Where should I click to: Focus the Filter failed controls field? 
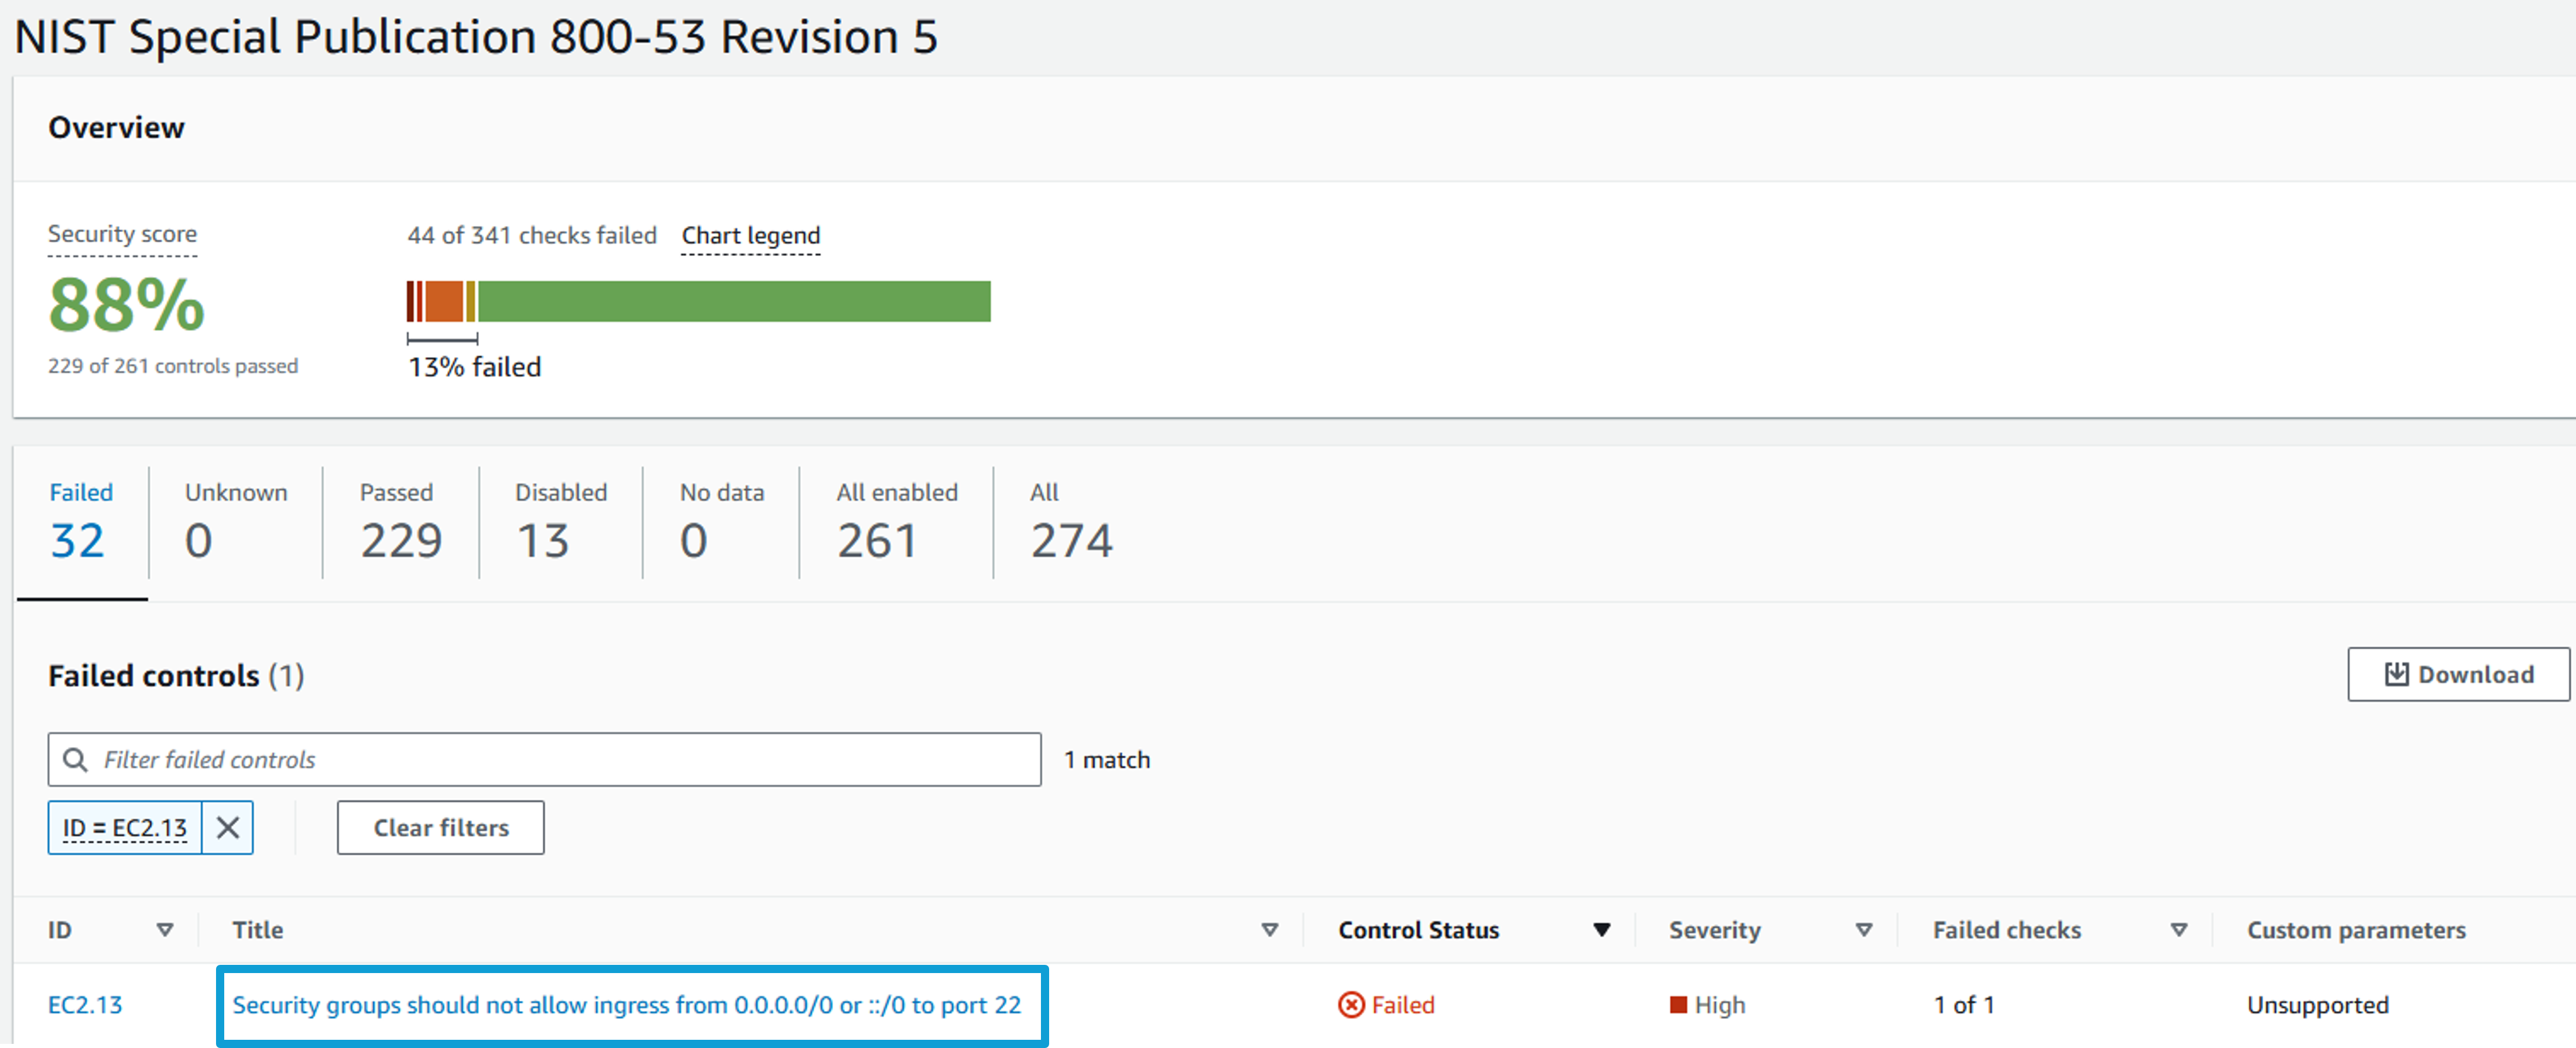544,759
